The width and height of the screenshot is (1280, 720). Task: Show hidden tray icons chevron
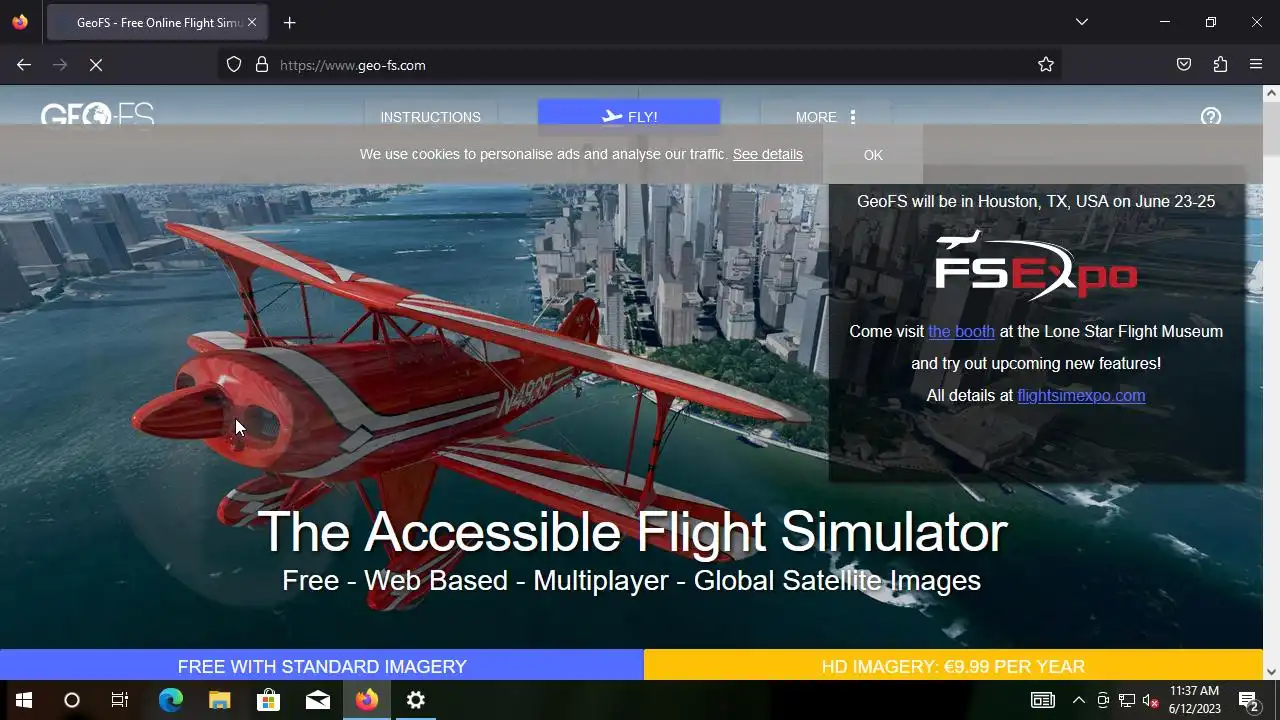(1078, 700)
